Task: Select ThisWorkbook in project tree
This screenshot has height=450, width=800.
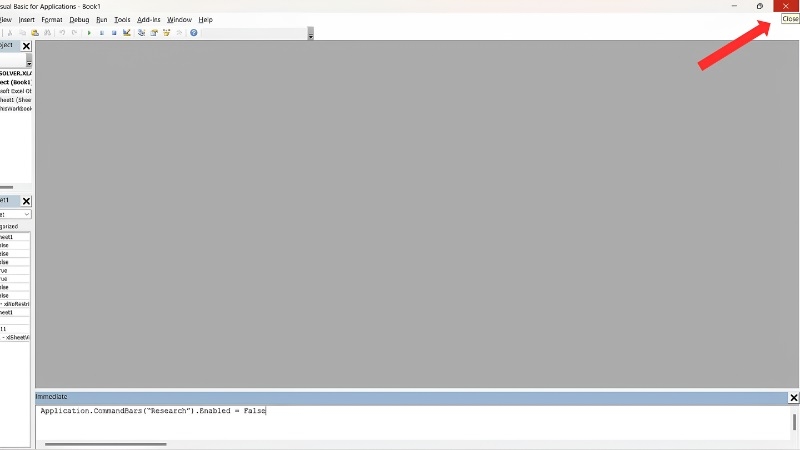Action: pyautogui.click(x=16, y=109)
